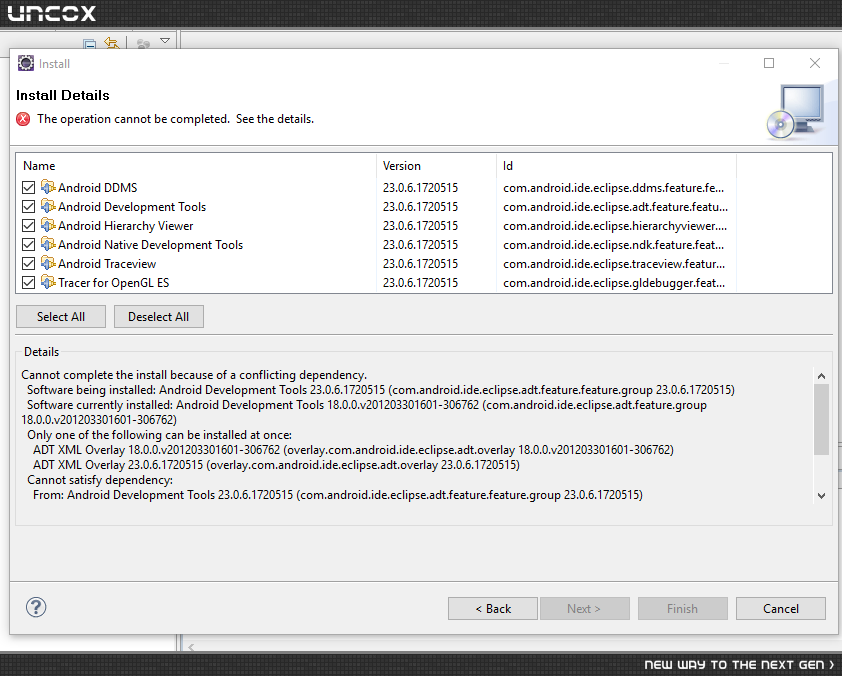Uncheck the Android DDMS checkbox

(28, 187)
